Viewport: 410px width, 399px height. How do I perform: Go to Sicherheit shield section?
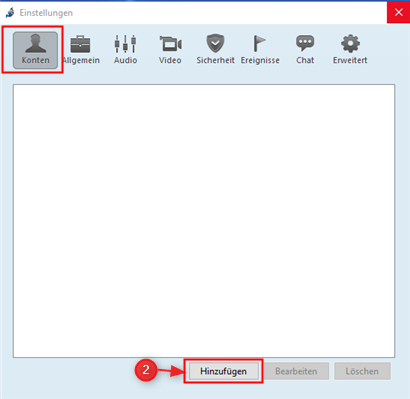tap(215, 50)
